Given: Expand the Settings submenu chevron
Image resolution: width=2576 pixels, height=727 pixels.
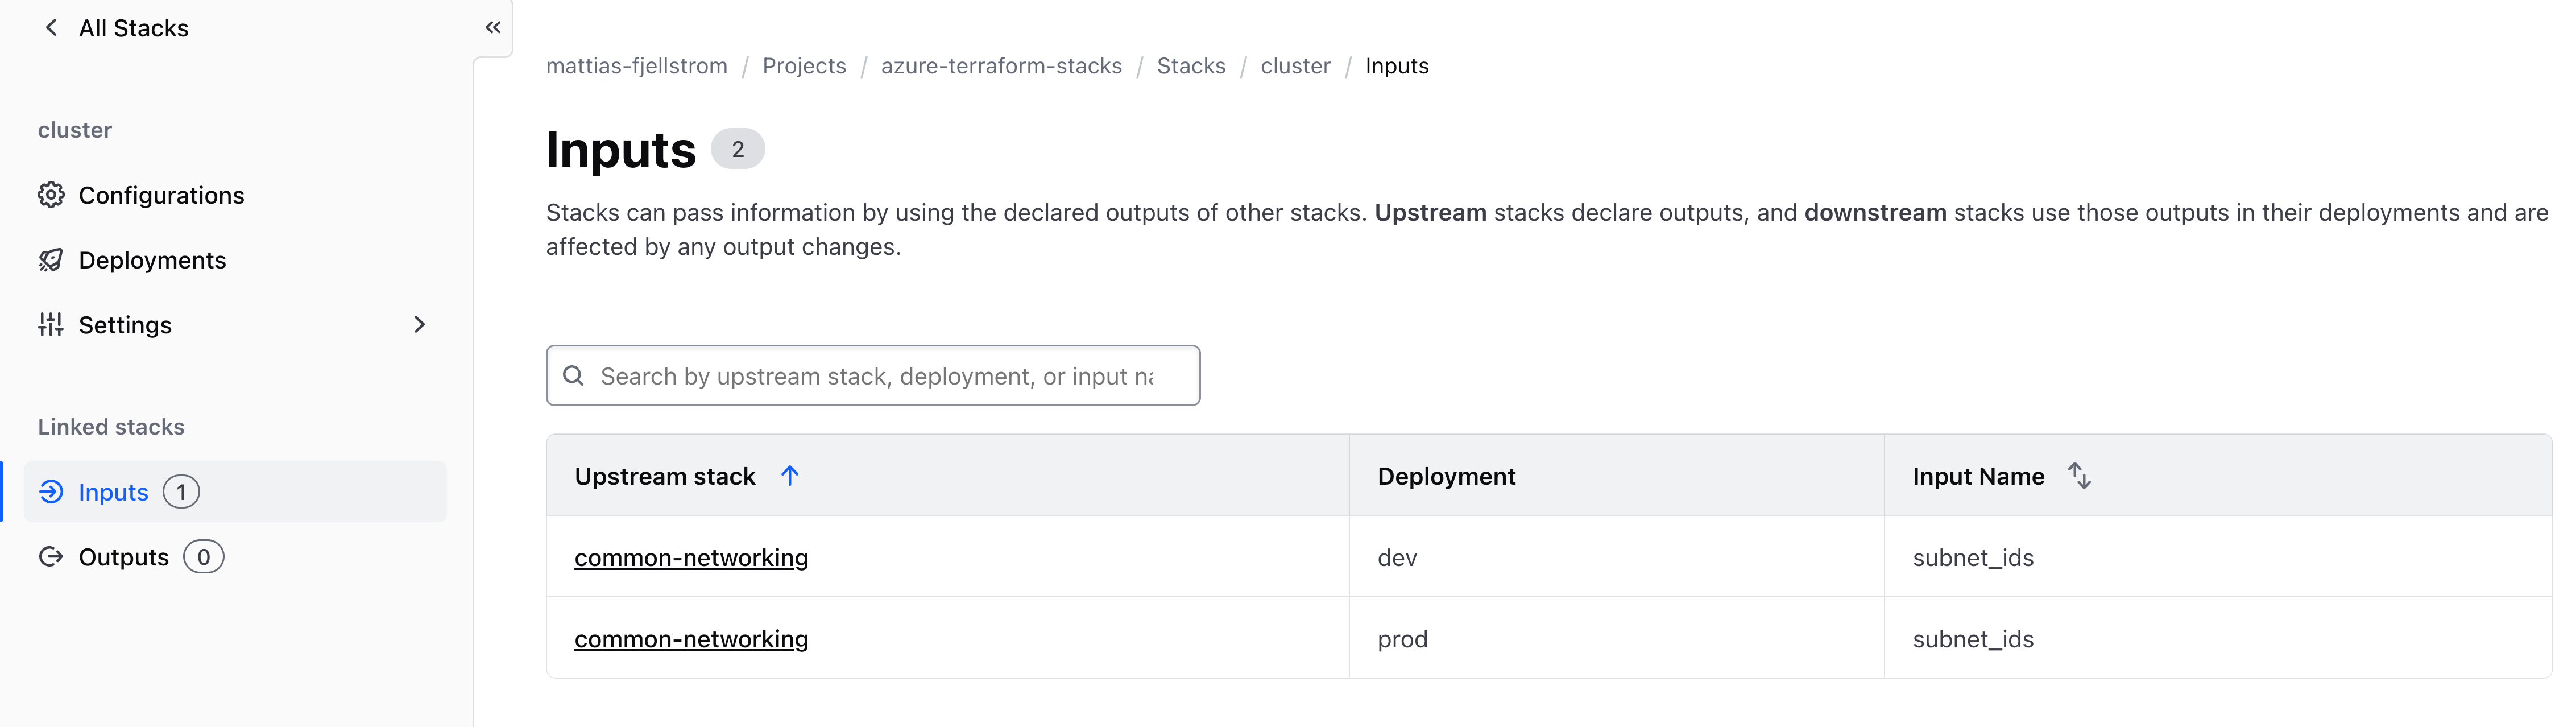Looking at the screenshot, I should [419, 324].
